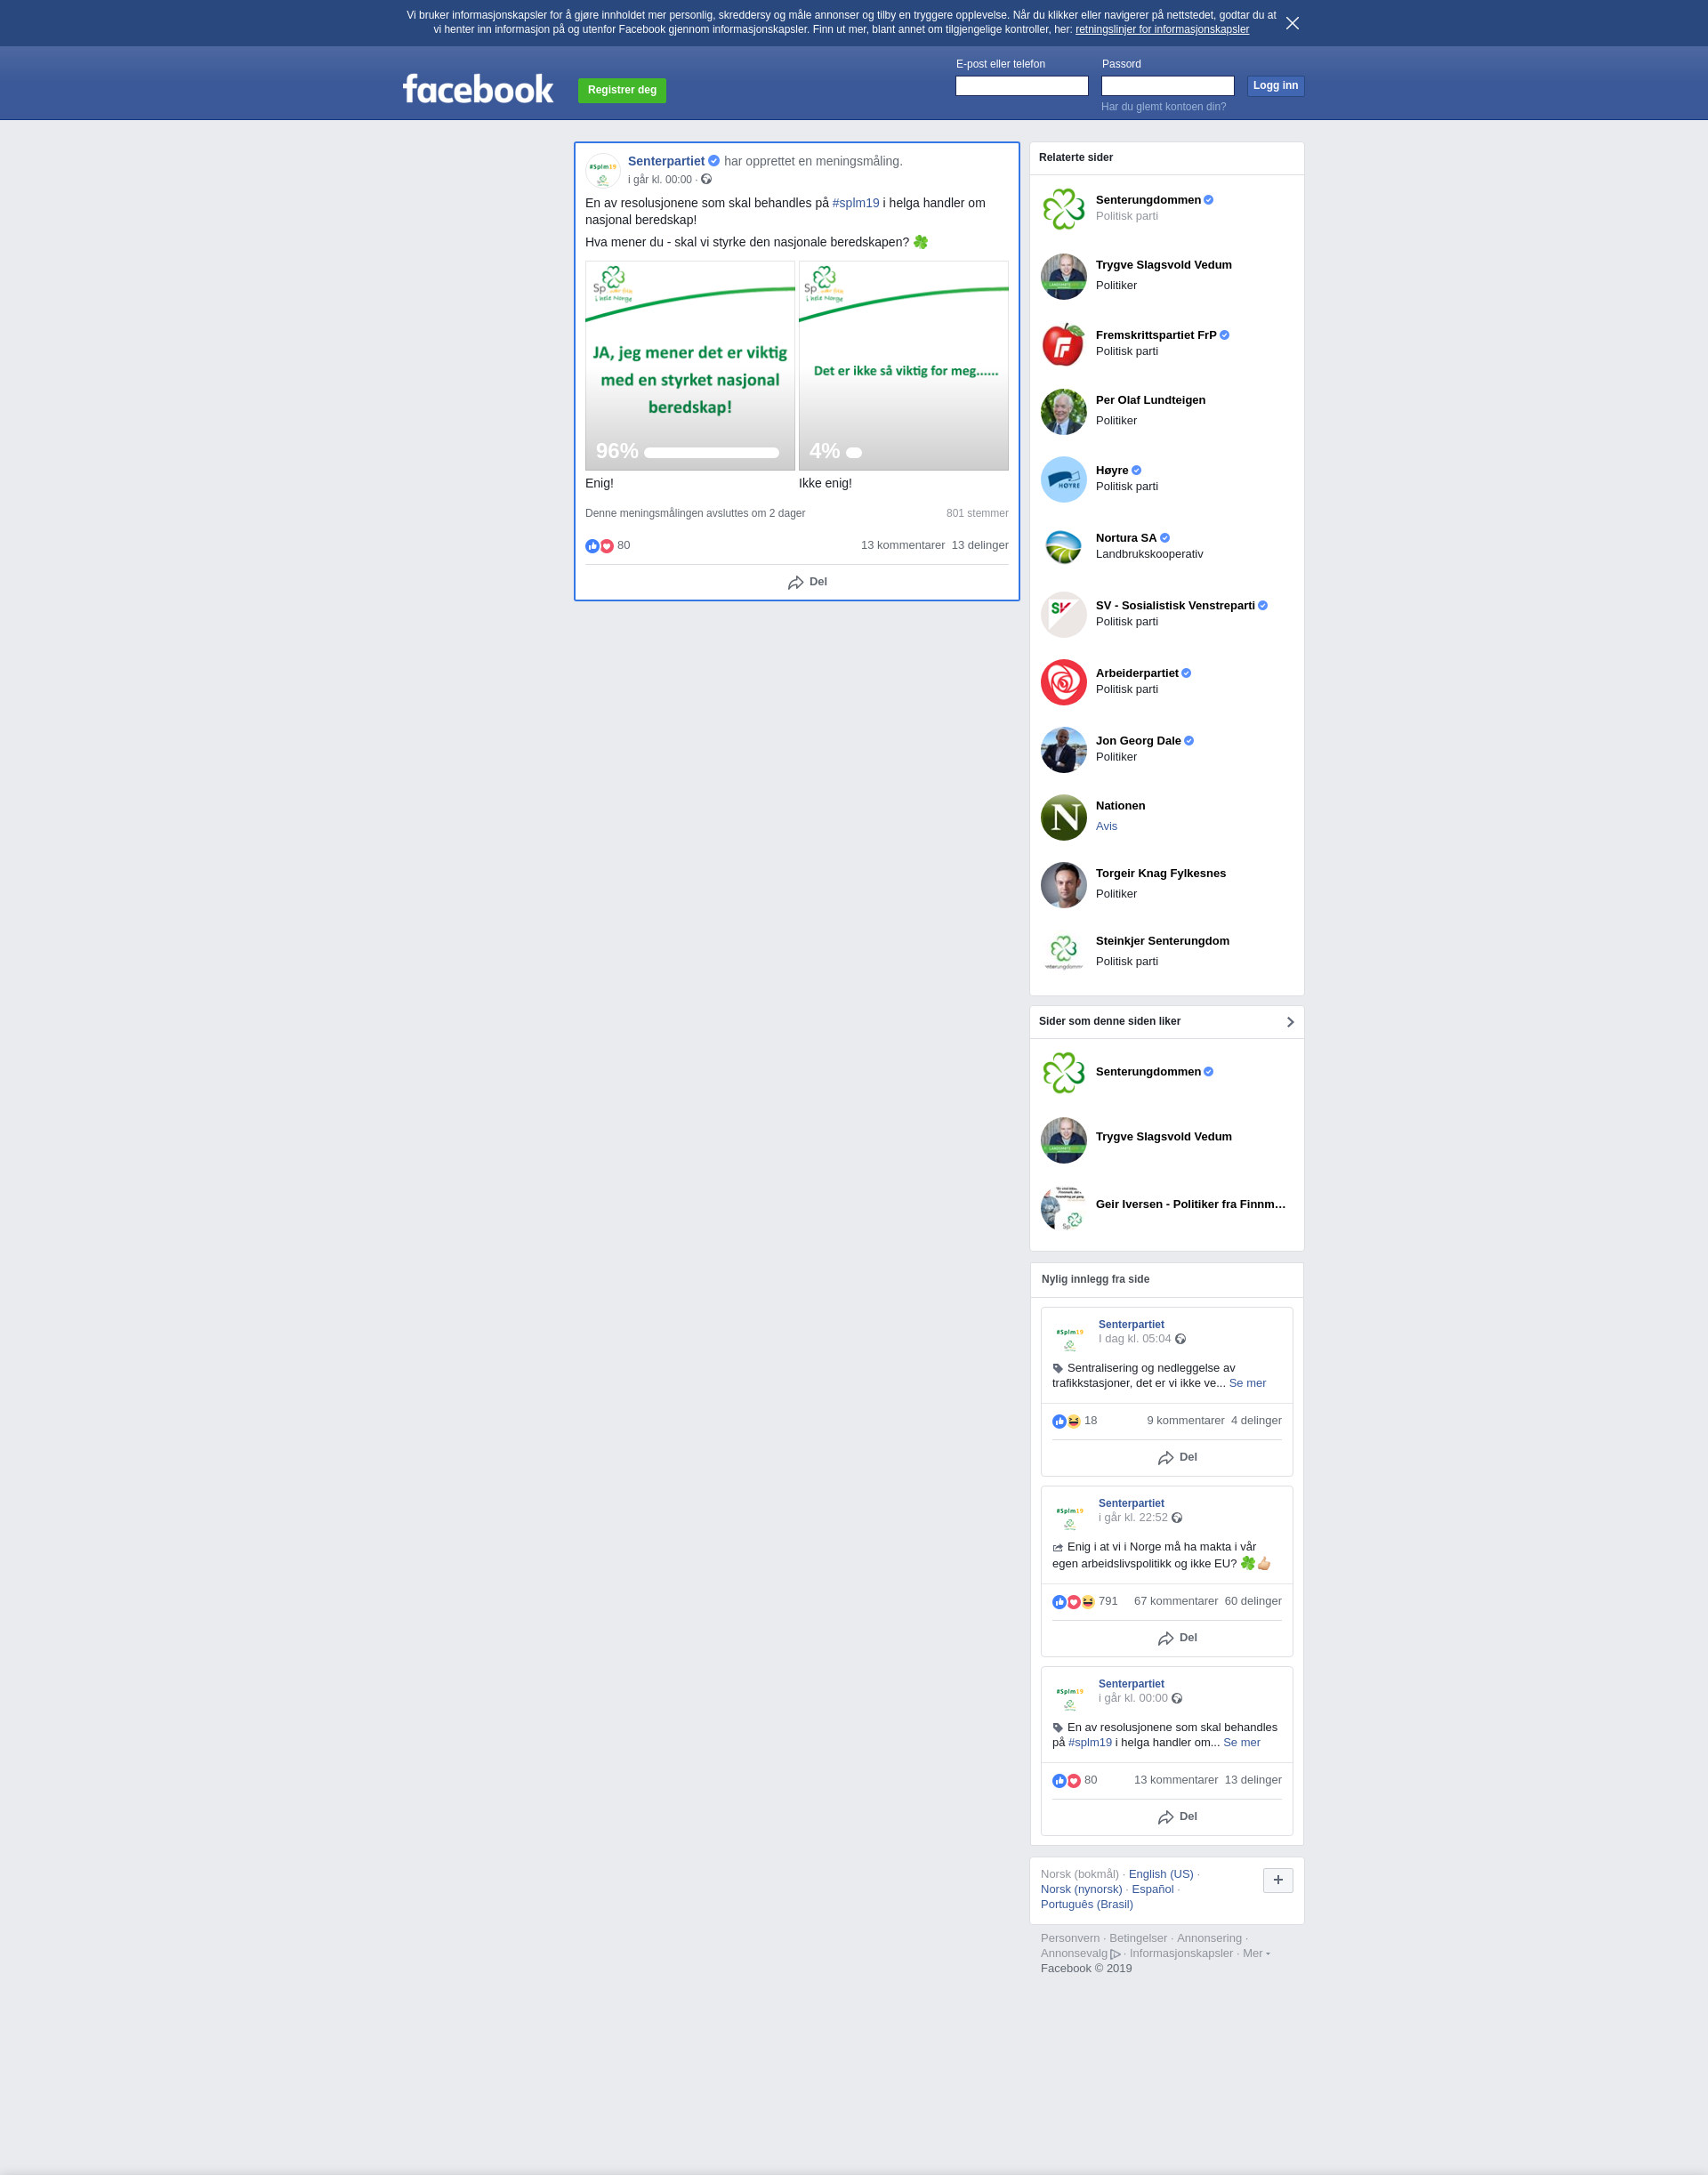Click the Del share icon under poll
This screenshot has height=2175, width=1708.
tap(795, 582)
